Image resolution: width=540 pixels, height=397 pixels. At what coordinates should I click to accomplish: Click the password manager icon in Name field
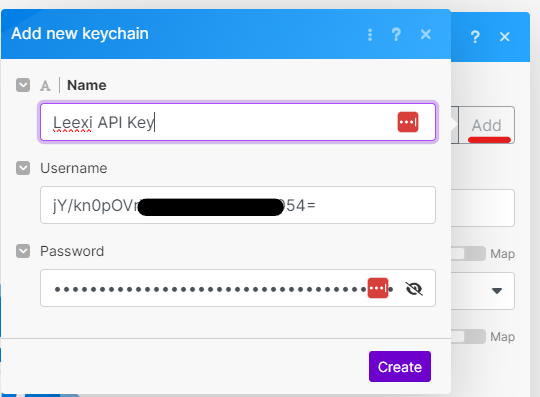408,122
